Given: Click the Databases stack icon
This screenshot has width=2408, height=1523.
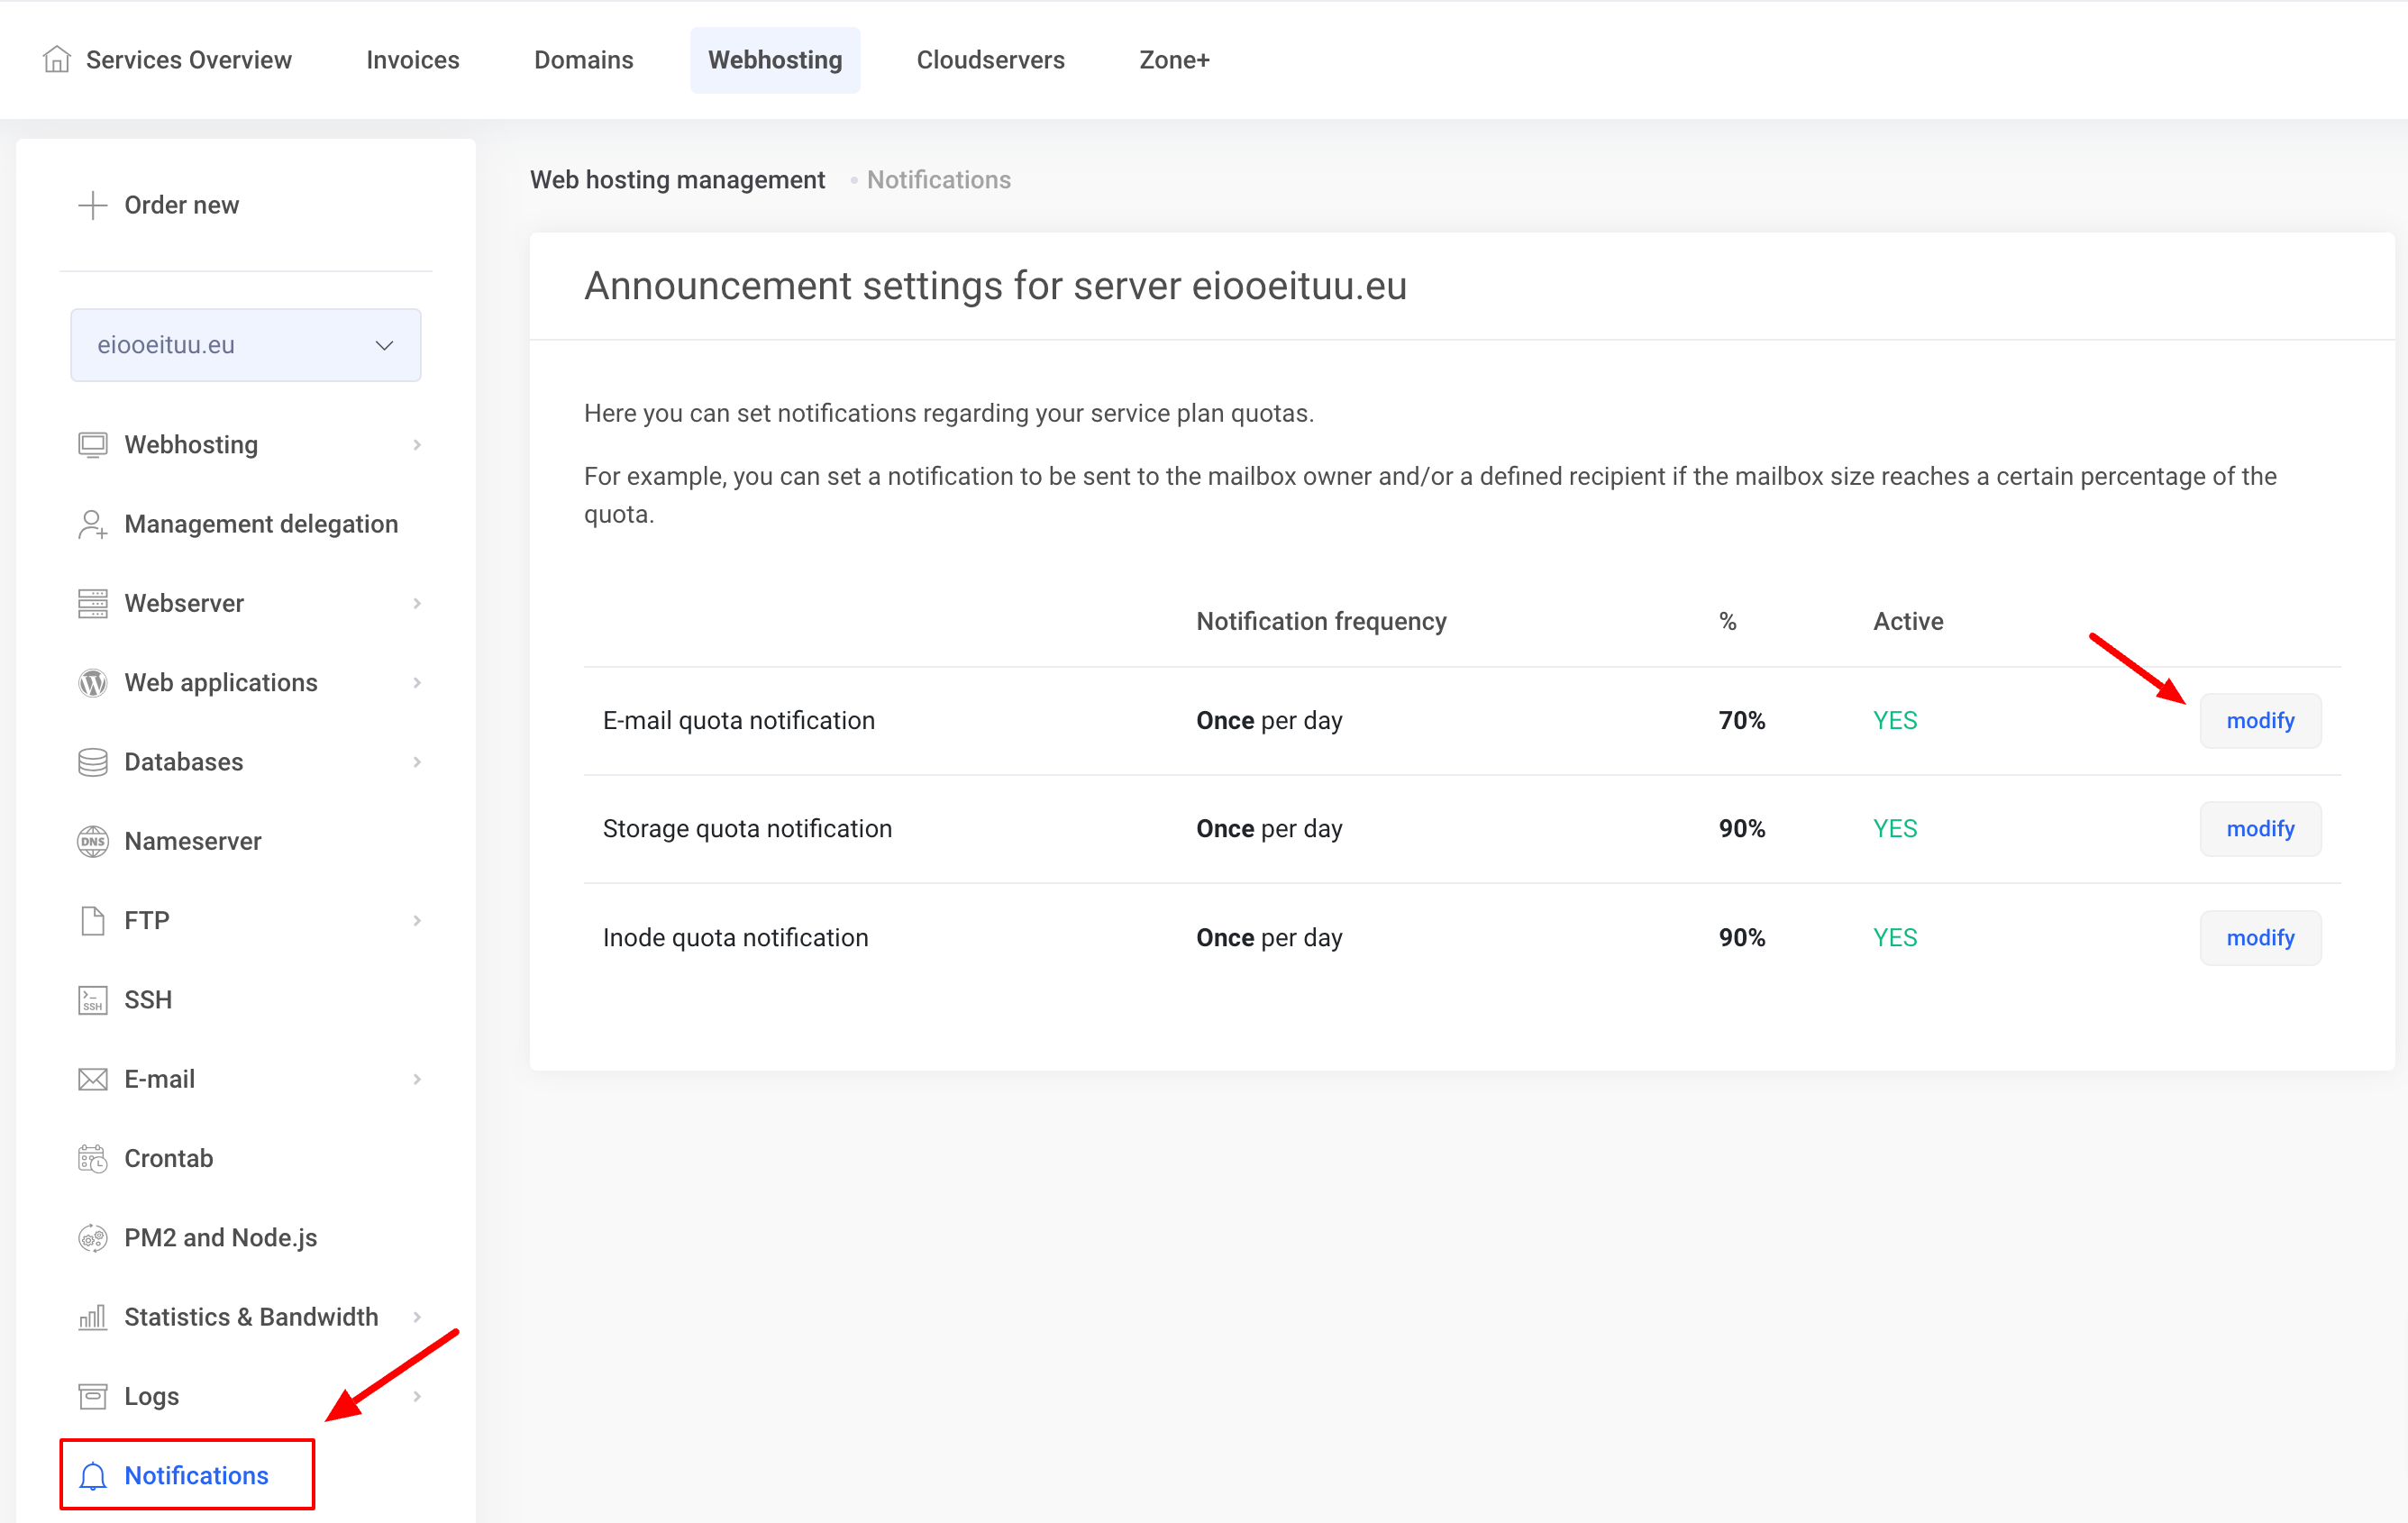Looking at the screenshot, I should click(x=92, y=762).
